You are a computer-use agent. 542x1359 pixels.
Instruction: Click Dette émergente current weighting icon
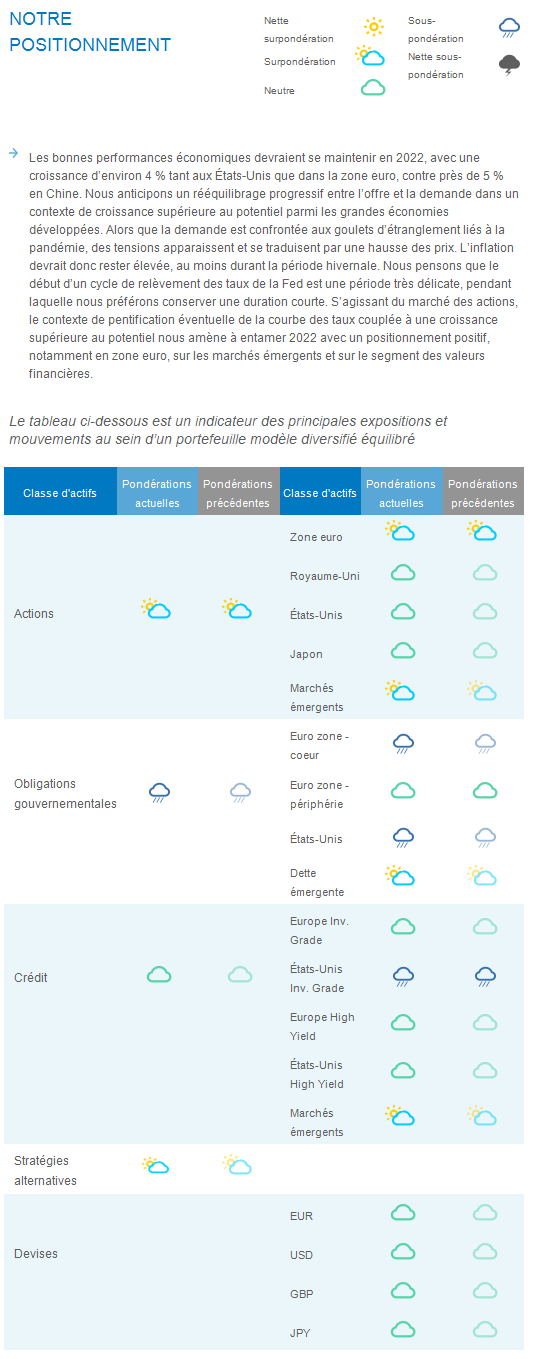tap(400, 876)
